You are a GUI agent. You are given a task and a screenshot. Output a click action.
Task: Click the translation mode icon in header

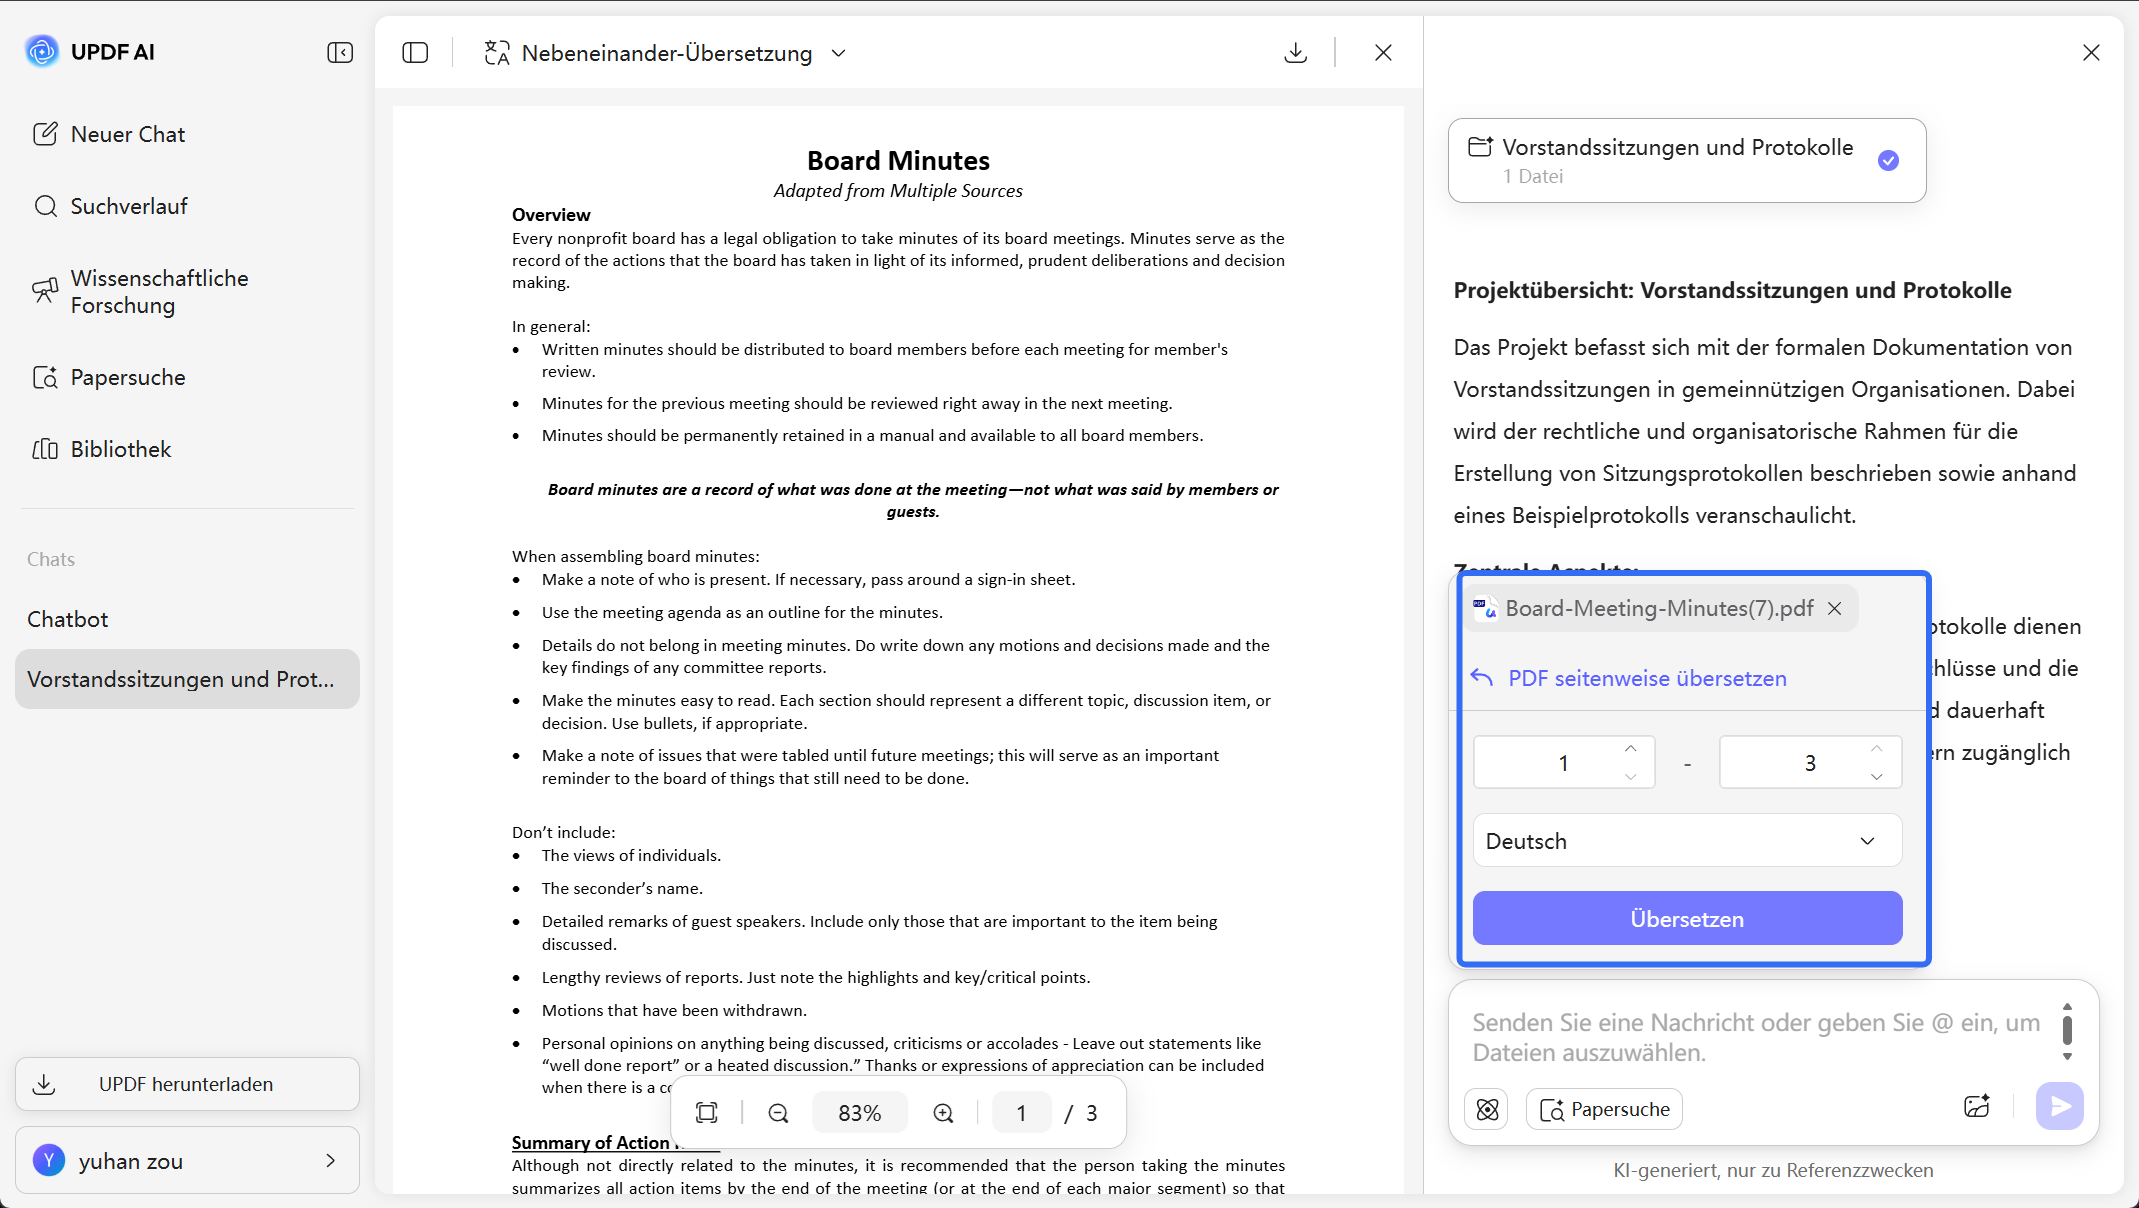coord(497,53)
